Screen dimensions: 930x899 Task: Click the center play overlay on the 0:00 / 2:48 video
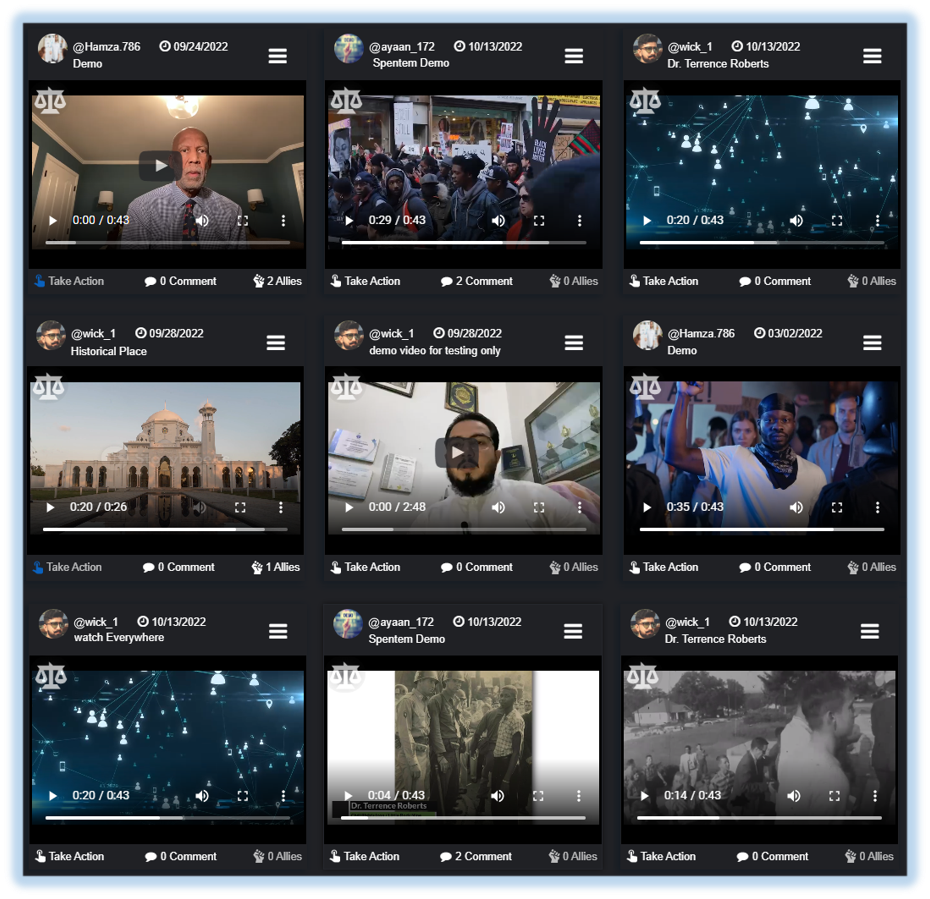tap(456, 452)
